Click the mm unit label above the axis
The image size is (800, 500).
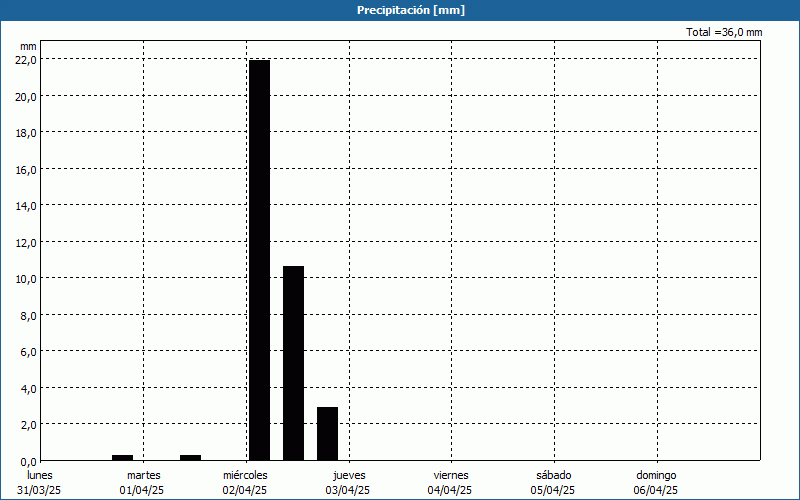click(x=29, y=46)
